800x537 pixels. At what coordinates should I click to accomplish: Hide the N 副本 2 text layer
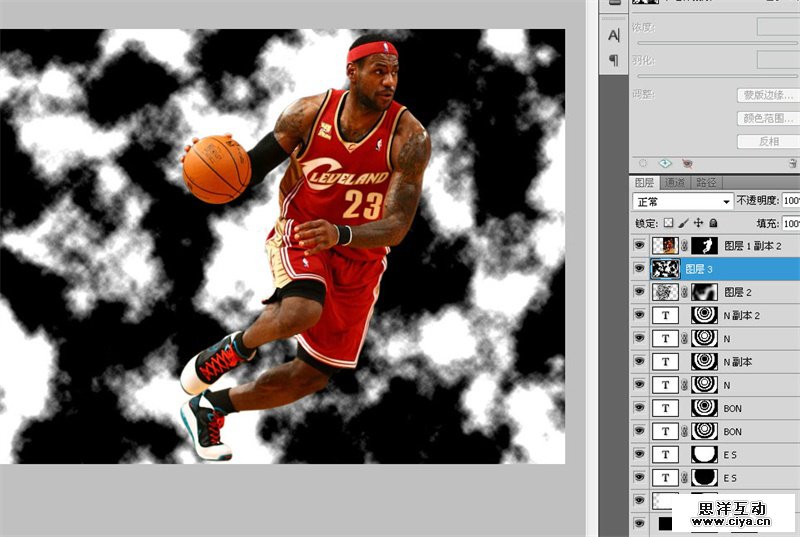click(640, 315)
